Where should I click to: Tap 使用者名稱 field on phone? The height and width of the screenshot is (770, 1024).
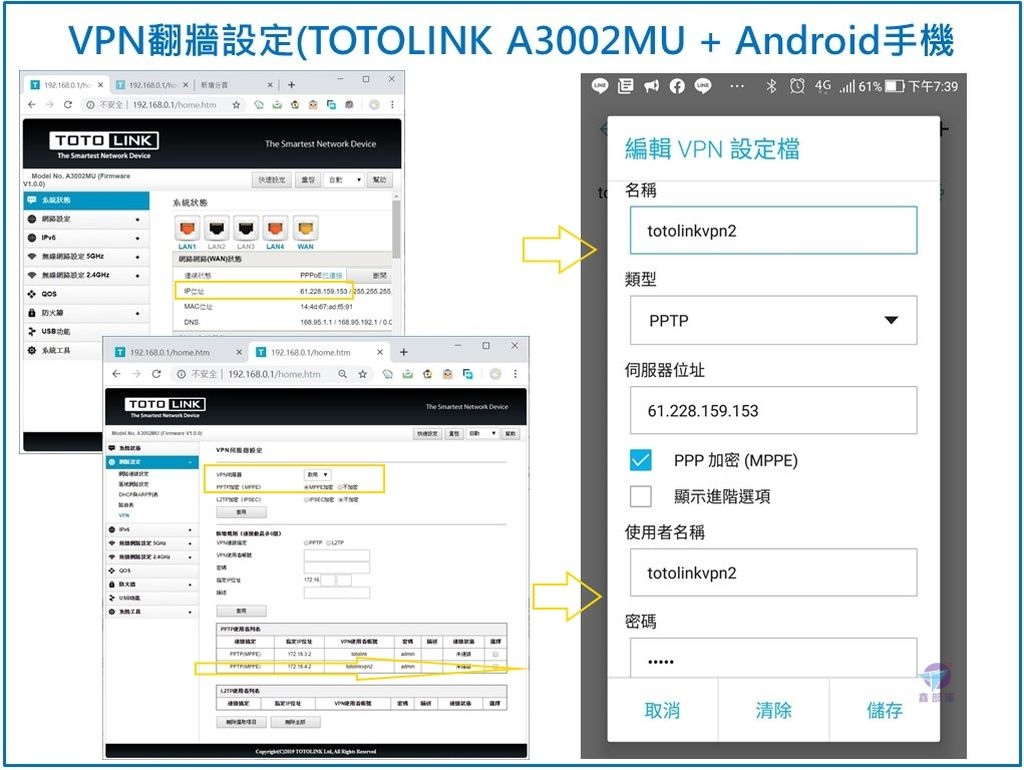tap(773, 572)
